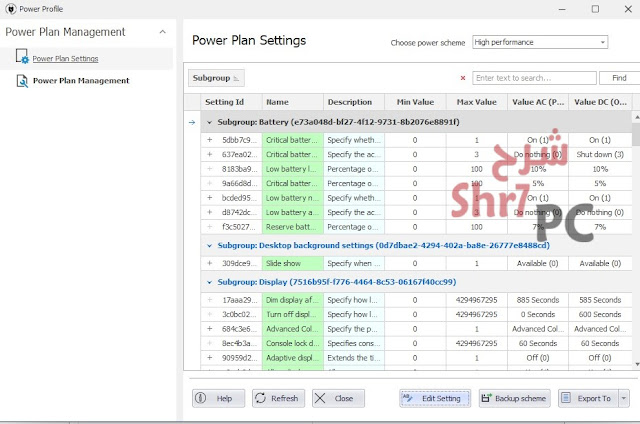The image size is (640, 424).
Task: Select the Dim display af... name cell
Action: point(293,300)
